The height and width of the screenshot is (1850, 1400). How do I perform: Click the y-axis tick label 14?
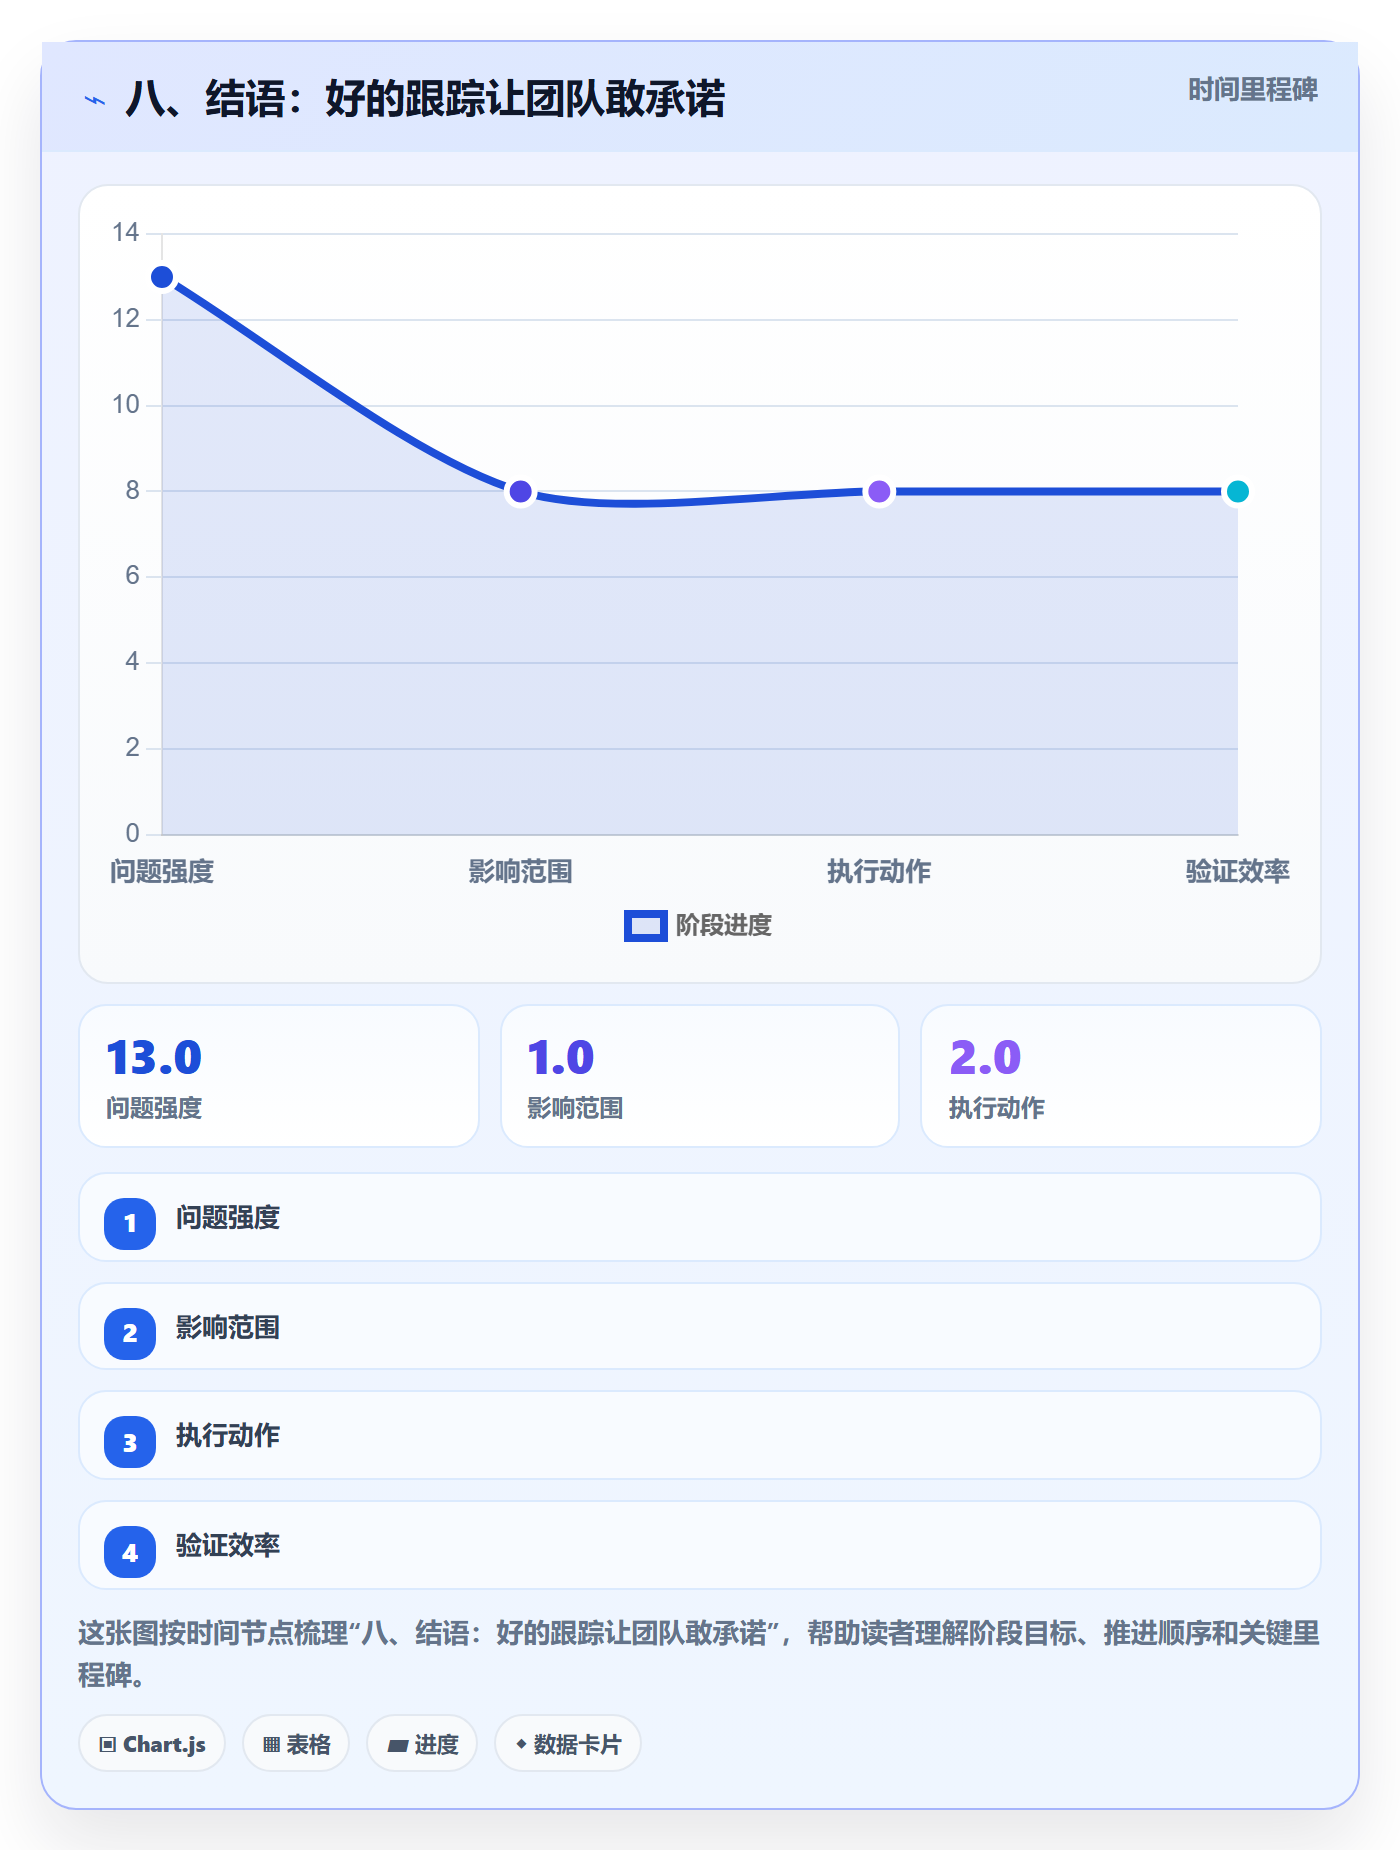click(126, 233)
